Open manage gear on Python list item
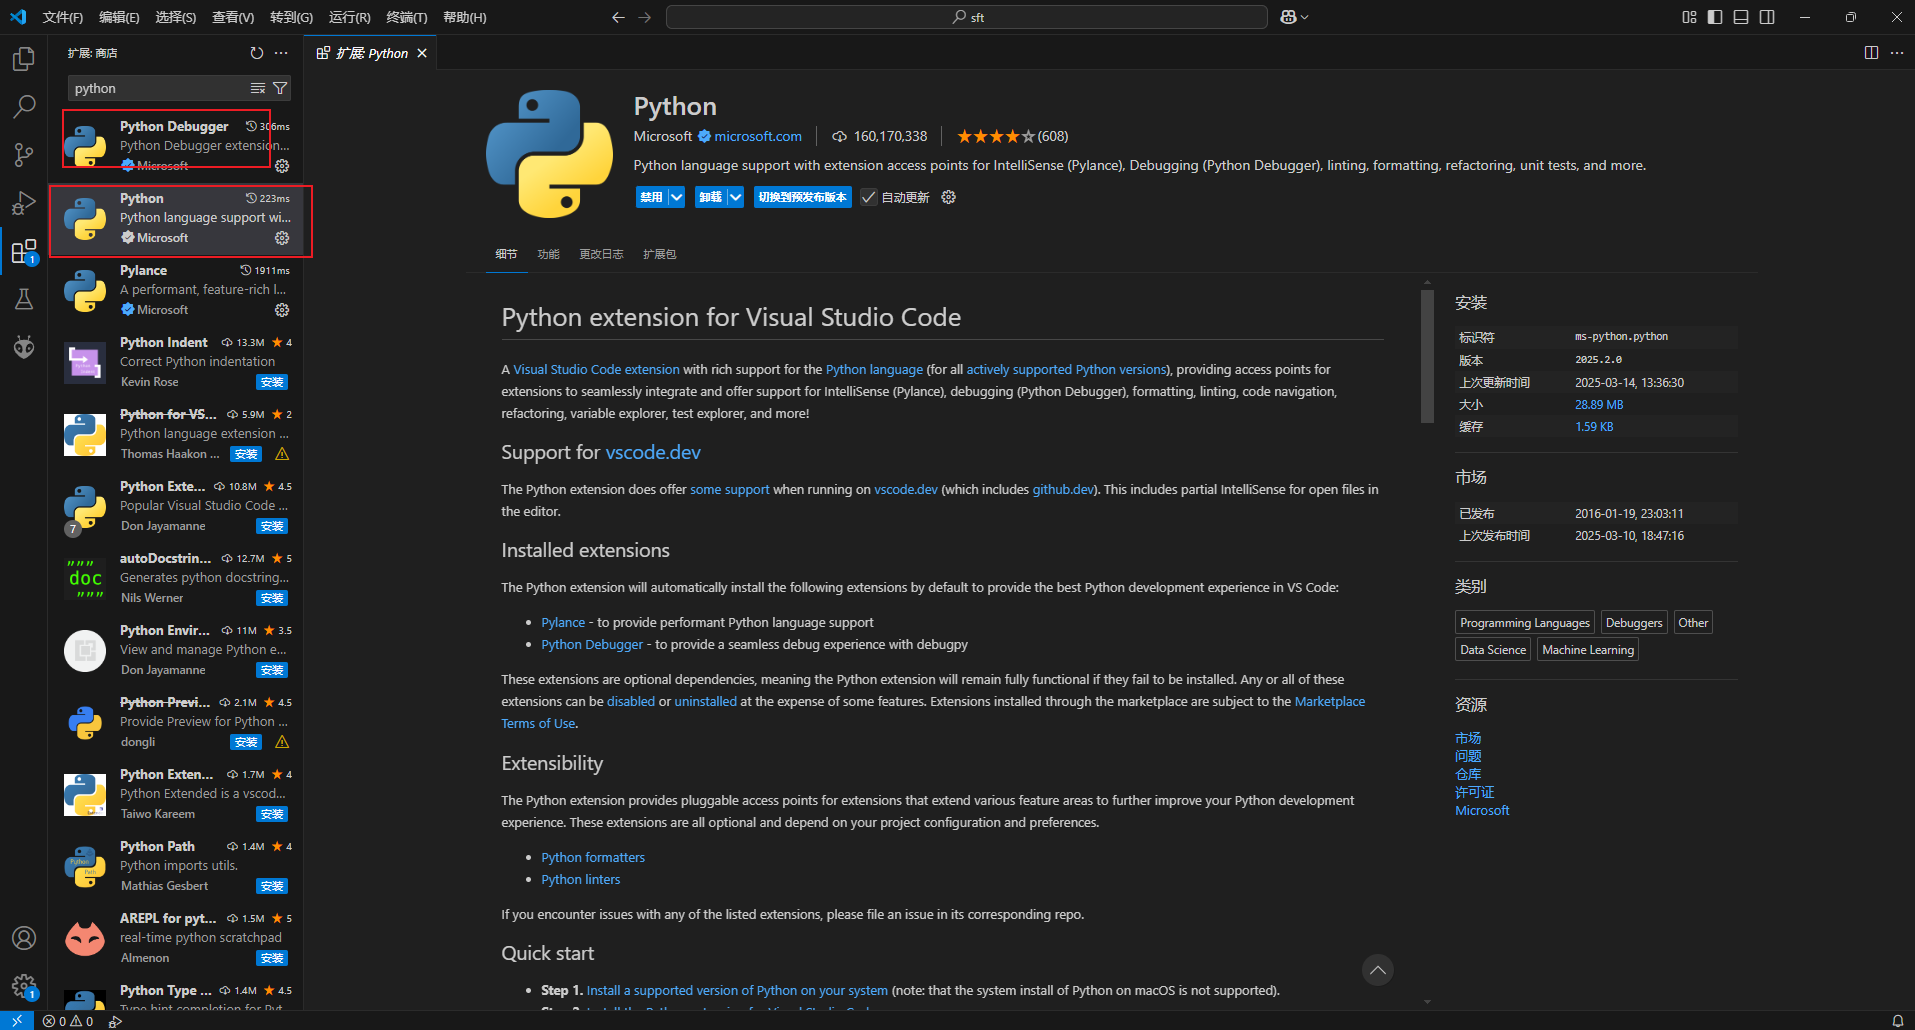Image resolution: width=1915 pixels, height=1030 pixels. coord(282,238)
